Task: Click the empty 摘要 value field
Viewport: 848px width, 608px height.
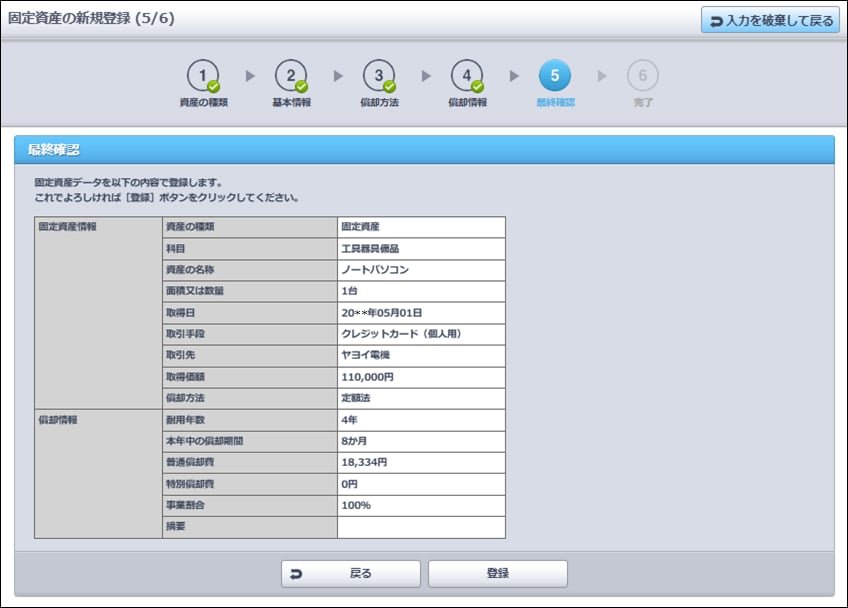Action: point(421,527)
